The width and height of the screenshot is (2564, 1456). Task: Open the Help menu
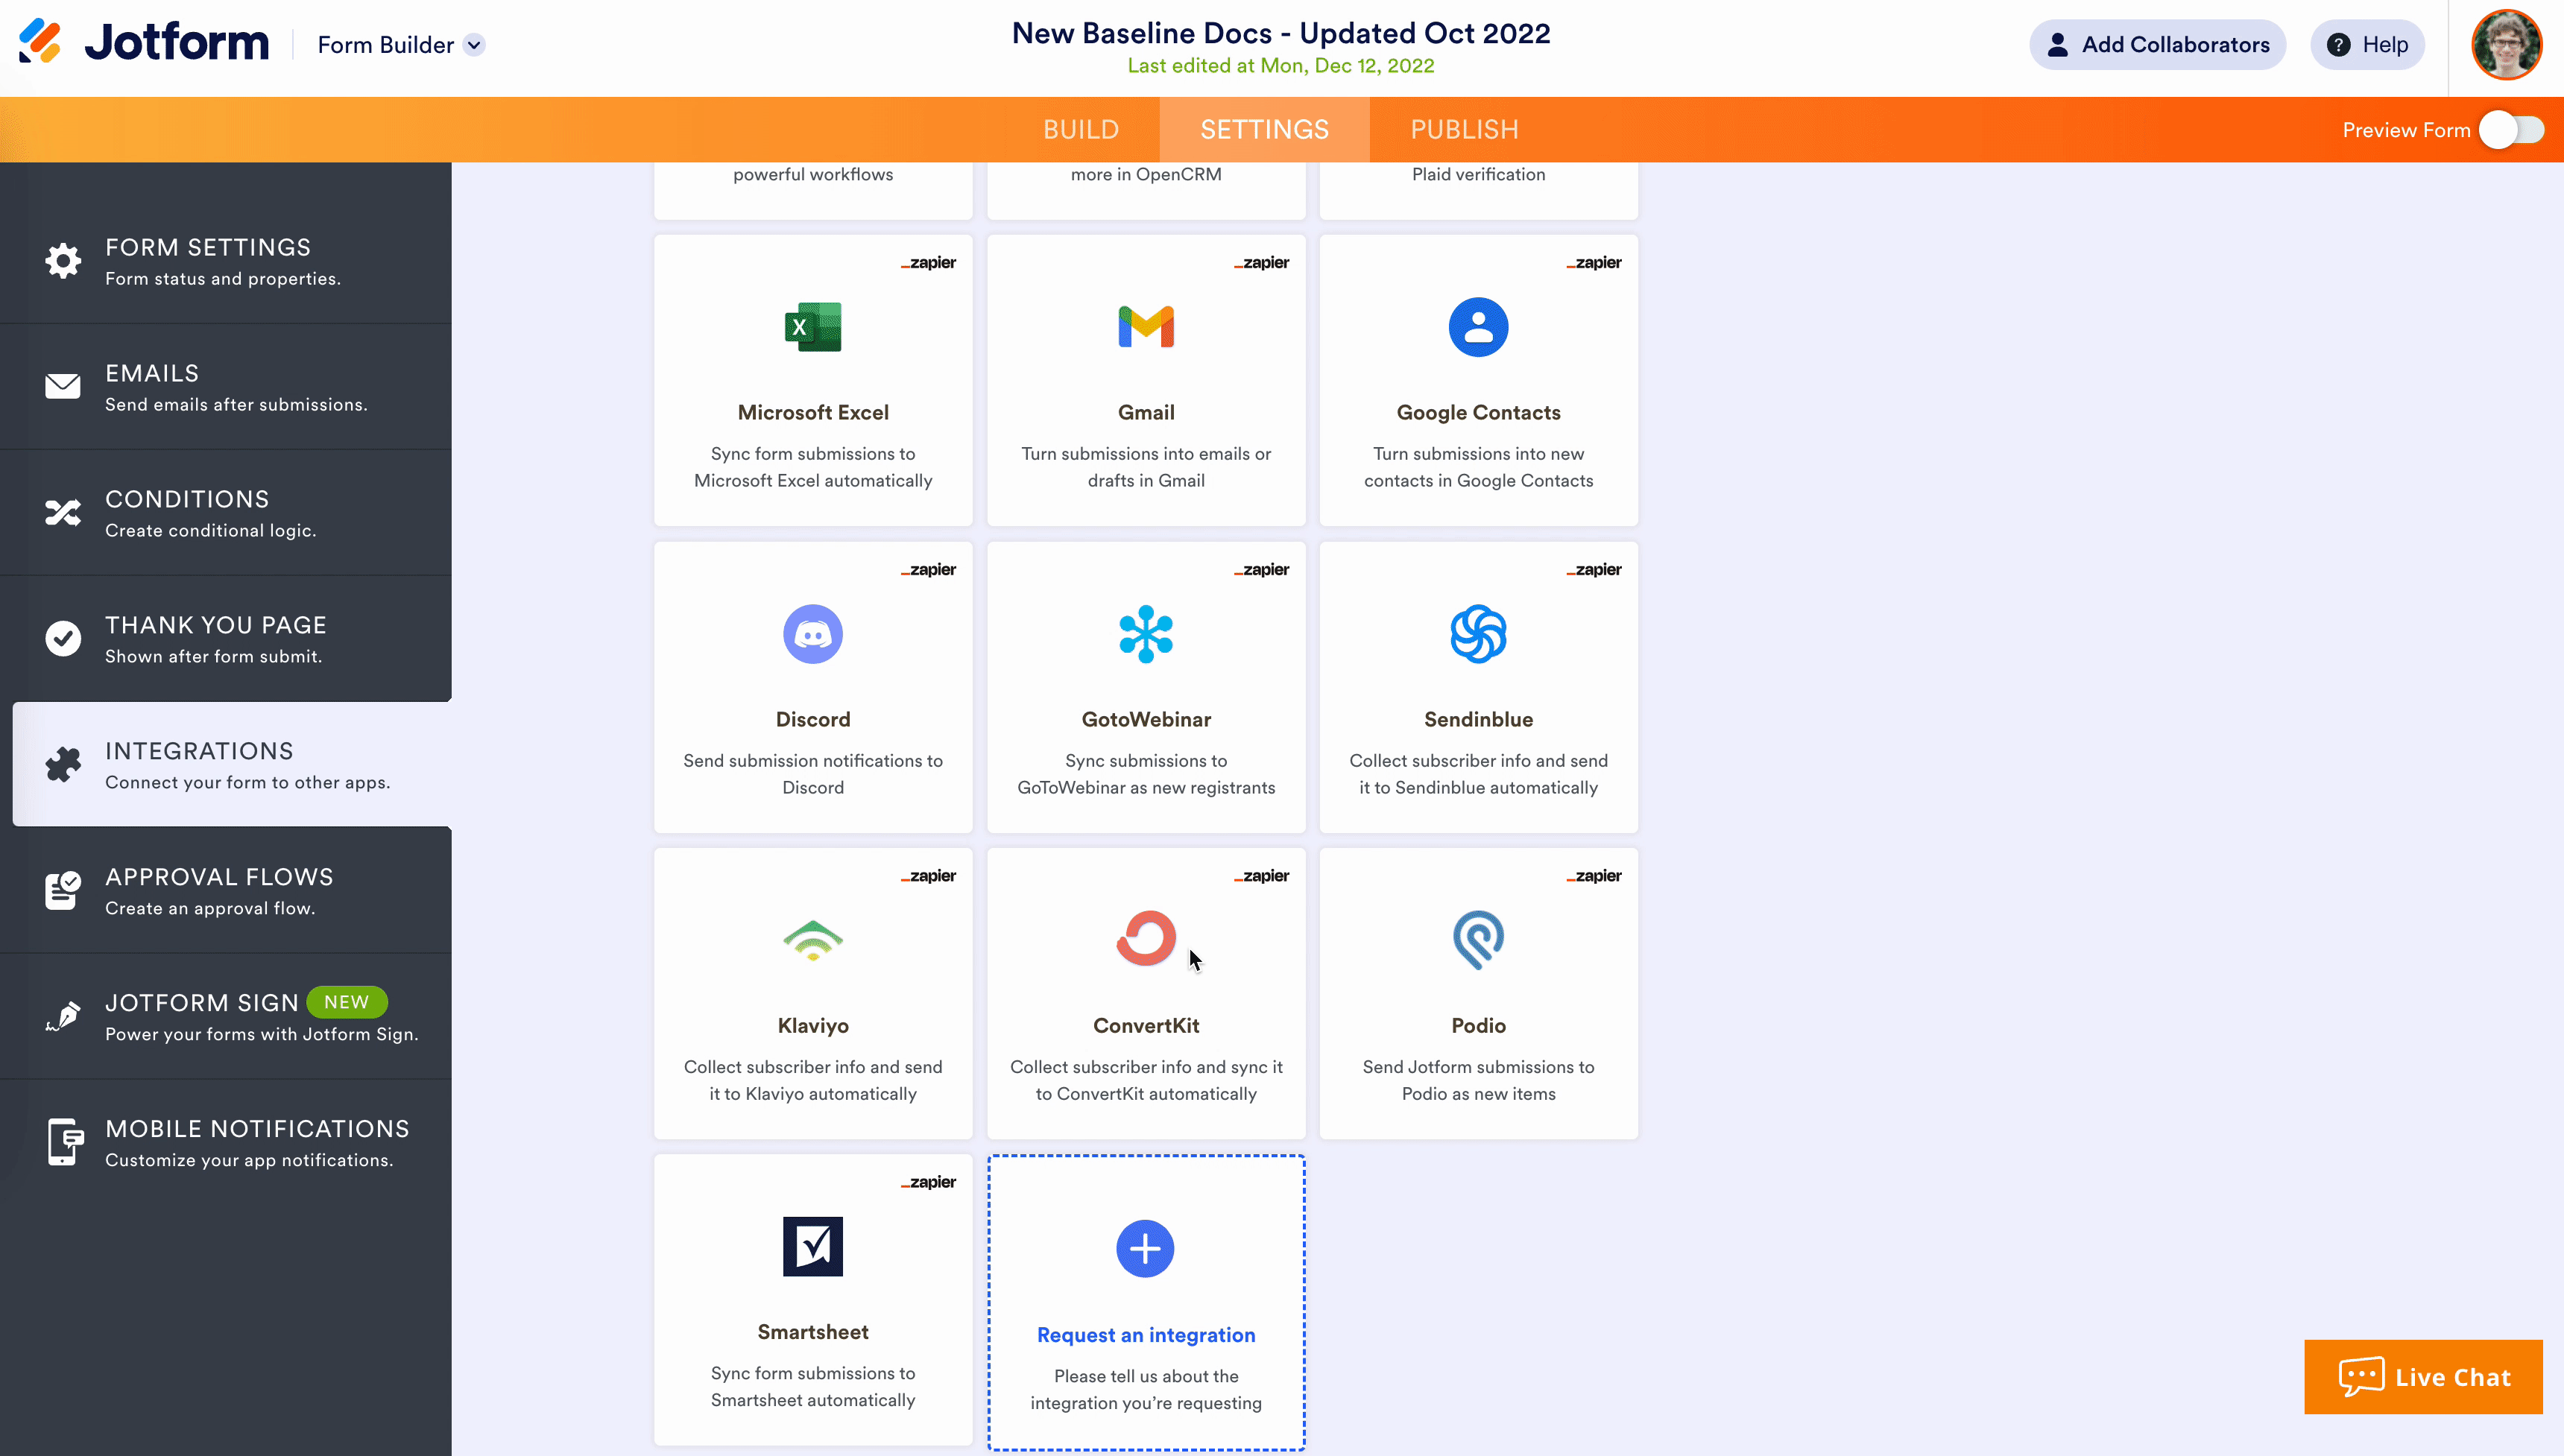tap(2367, 45)
